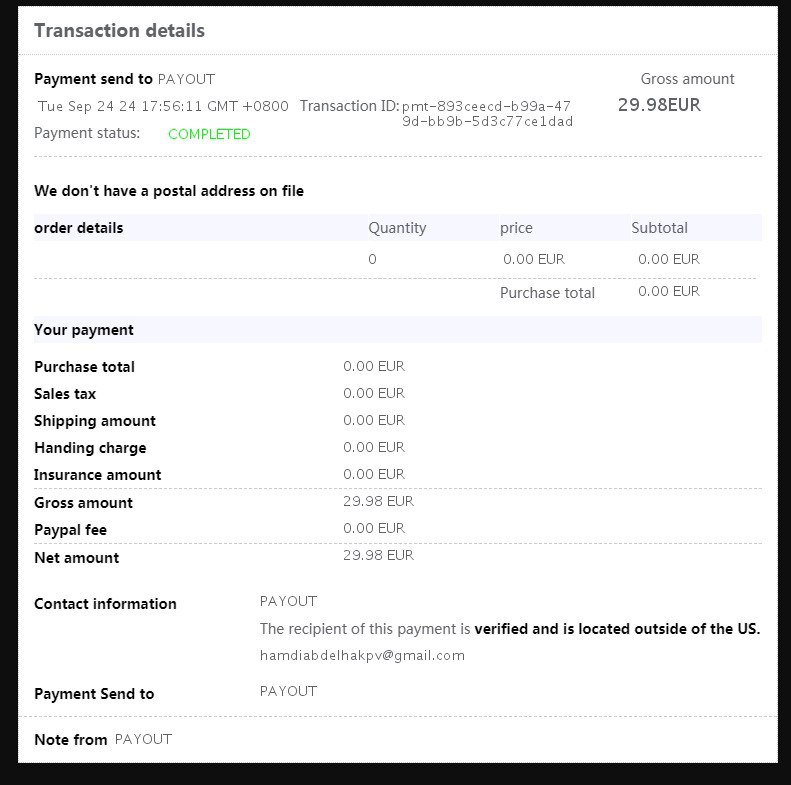Screen dimensions: 791x785
Task: Click the transaction ID text
Action: coord(487,113)
